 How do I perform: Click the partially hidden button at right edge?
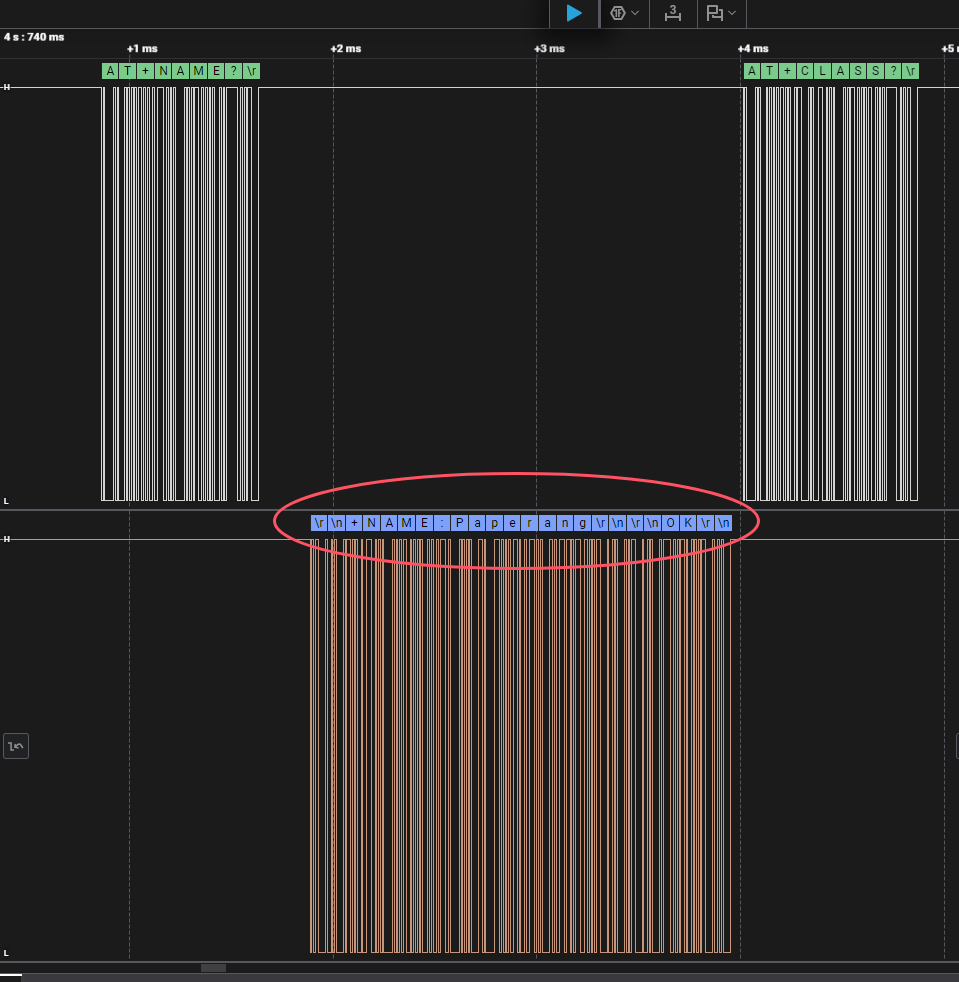[x=954, y=746]
